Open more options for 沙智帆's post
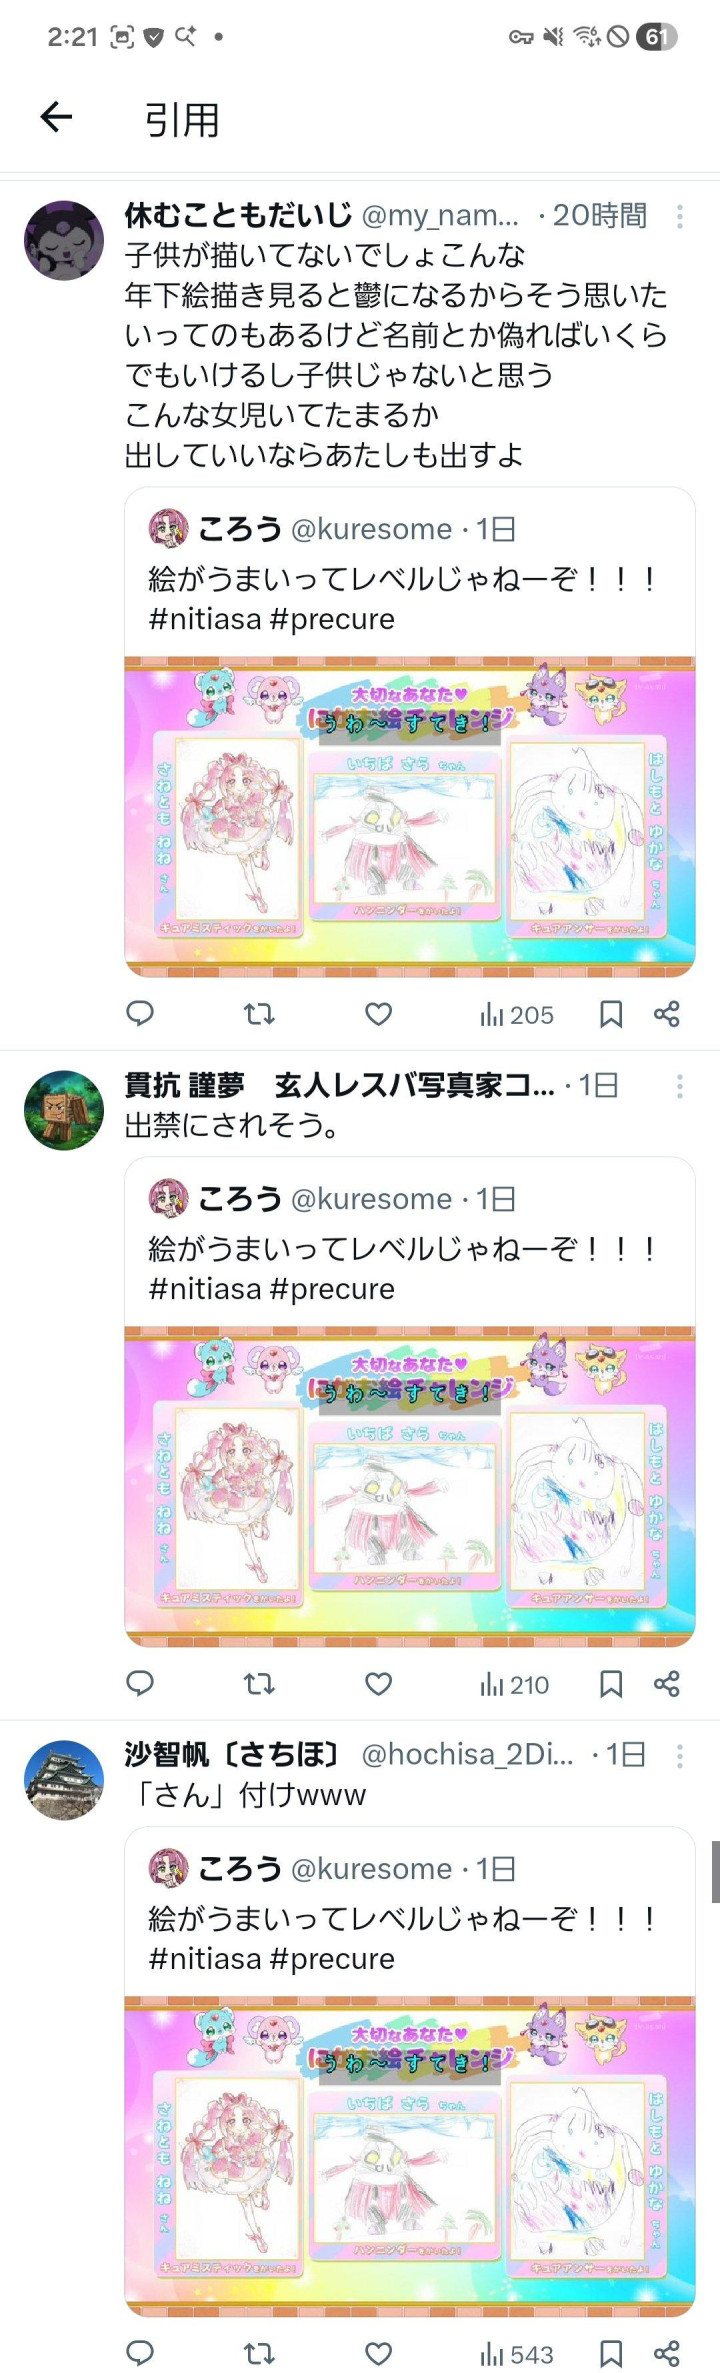This screenshot has height=2373, width=720. pos(680,1755)
